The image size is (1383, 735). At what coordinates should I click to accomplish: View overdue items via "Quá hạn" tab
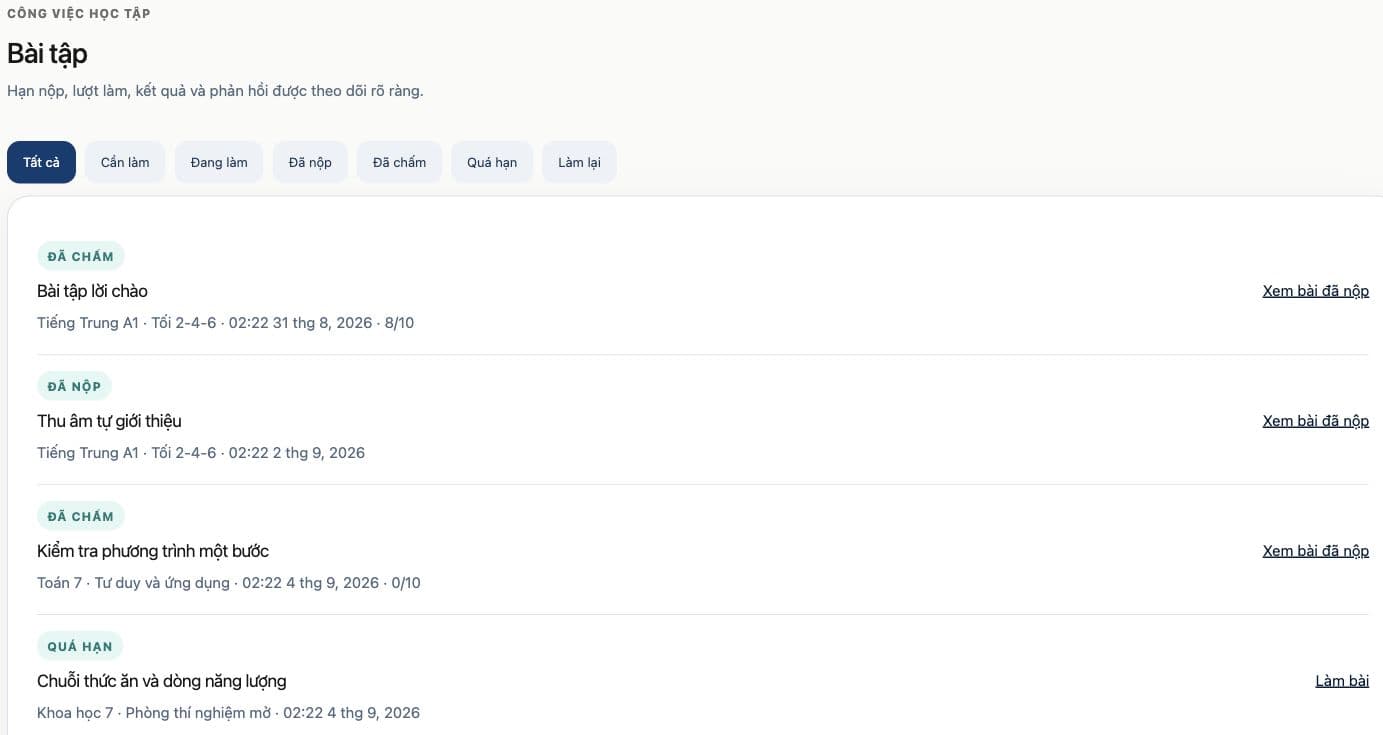(492, 162)
